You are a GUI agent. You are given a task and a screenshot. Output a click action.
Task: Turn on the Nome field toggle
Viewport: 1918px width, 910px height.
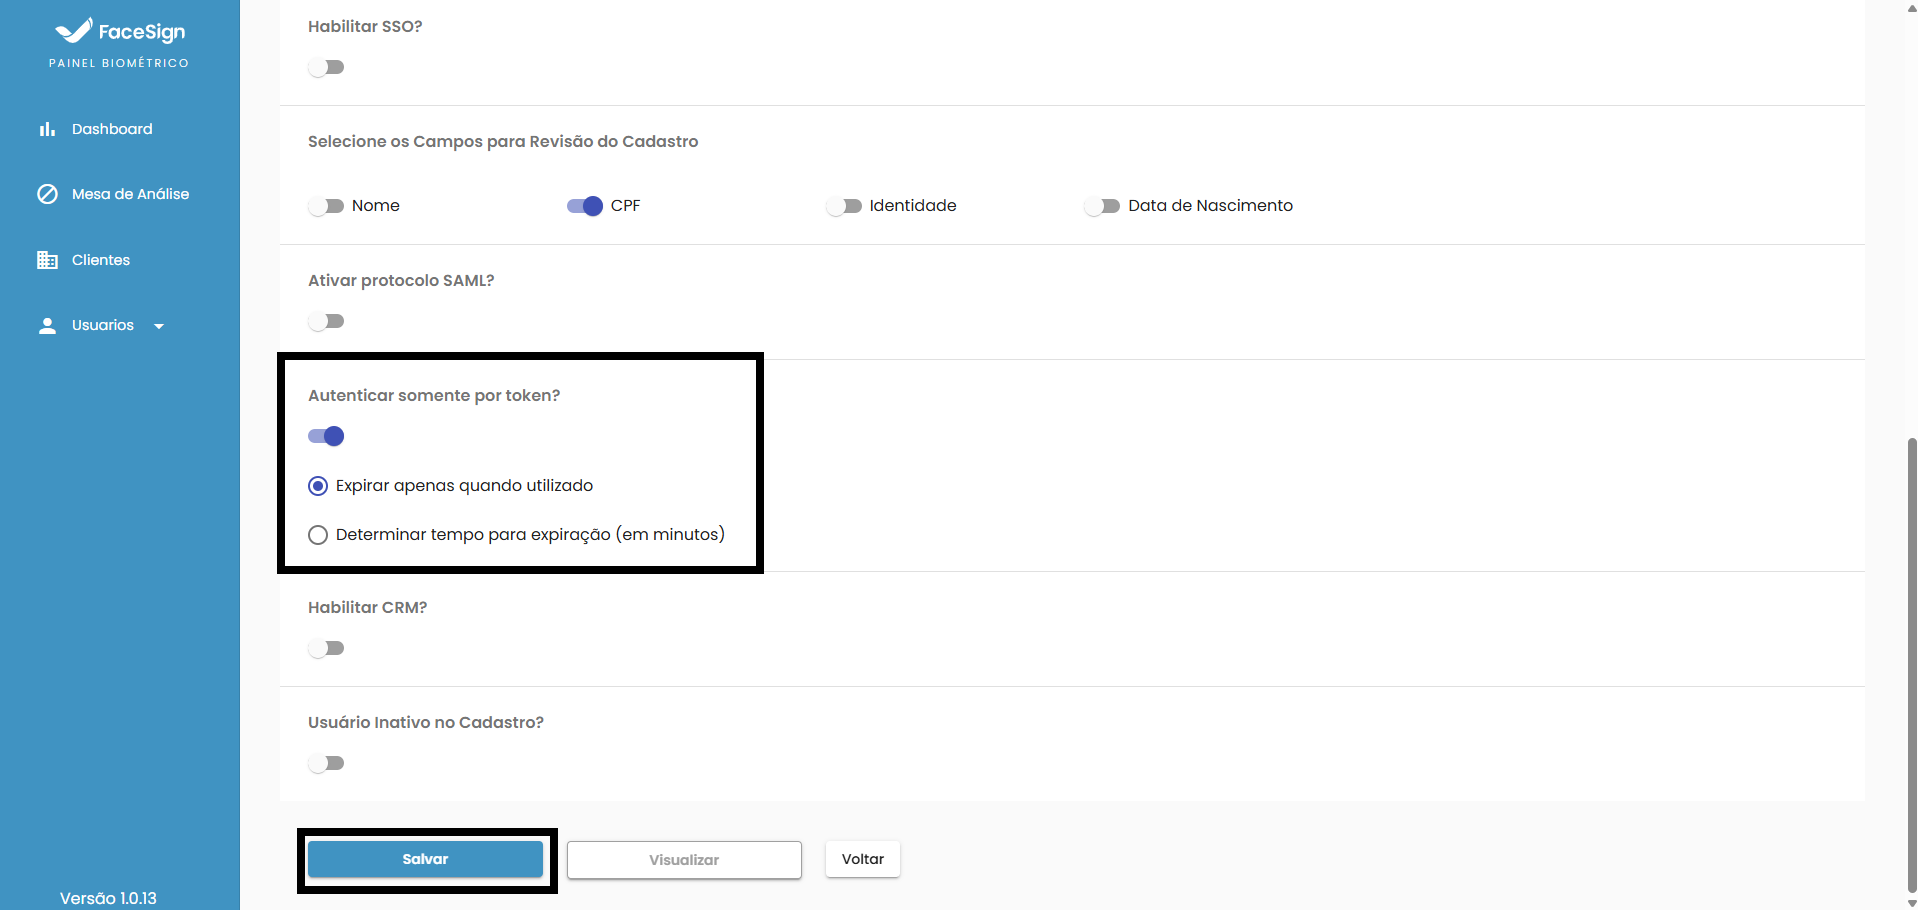(x=326, y=206)
